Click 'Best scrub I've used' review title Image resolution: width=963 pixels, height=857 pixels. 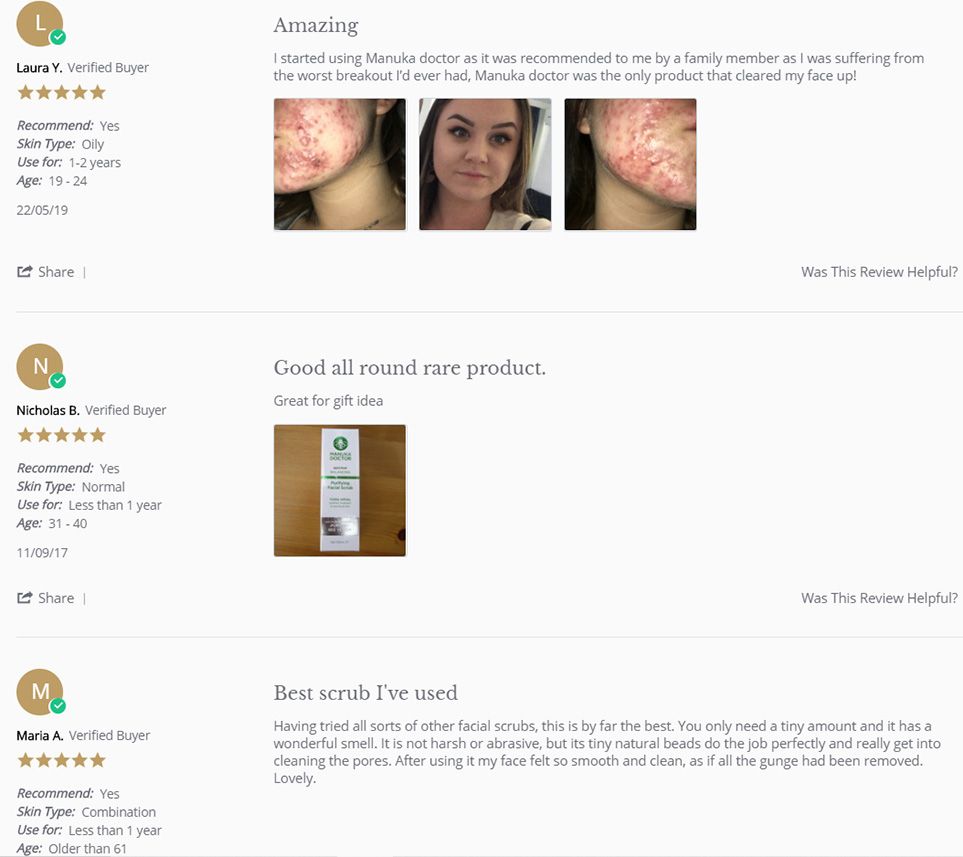[x=365, y=693]
